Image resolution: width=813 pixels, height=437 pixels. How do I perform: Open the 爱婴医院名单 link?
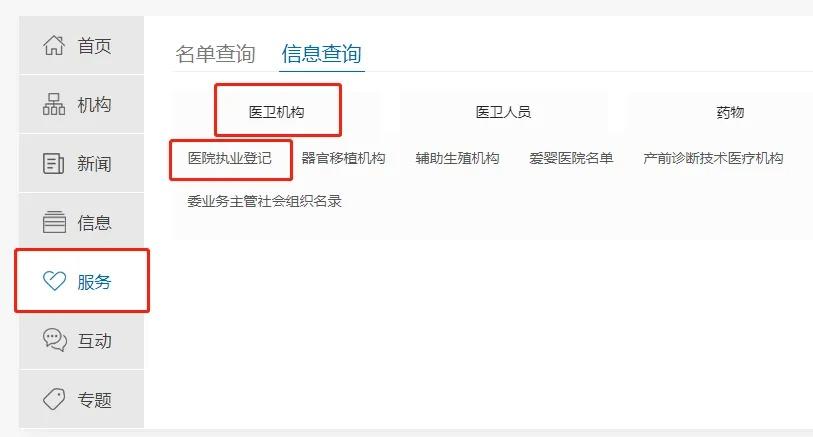click(571, 158)
